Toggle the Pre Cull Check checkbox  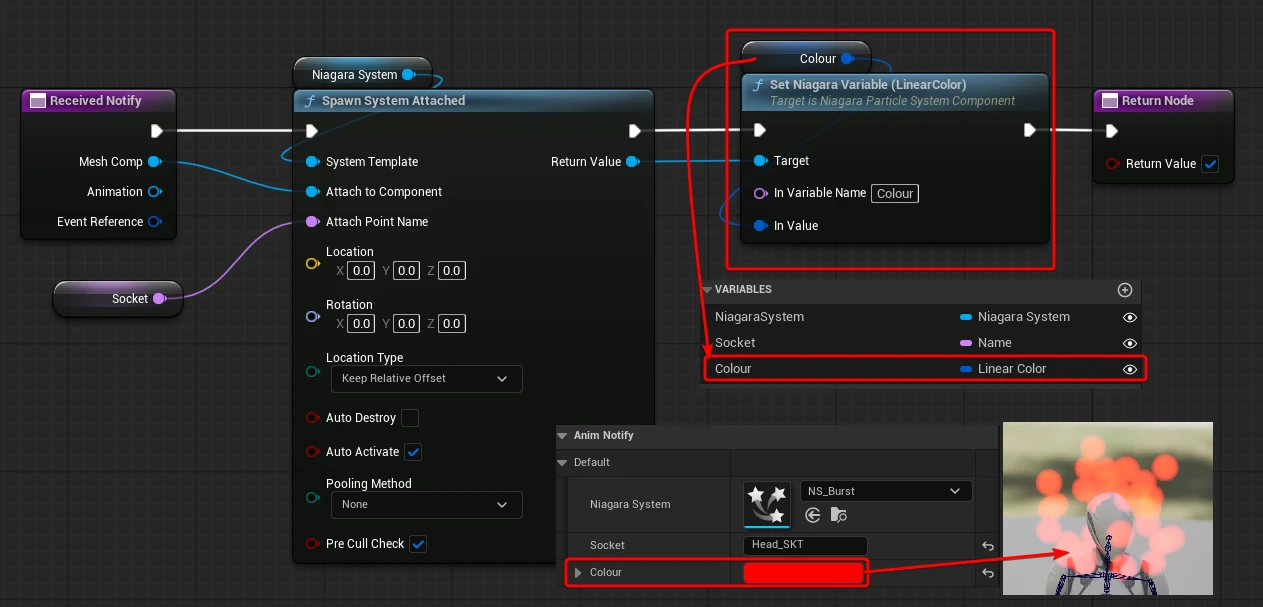(x=418, y=544)
